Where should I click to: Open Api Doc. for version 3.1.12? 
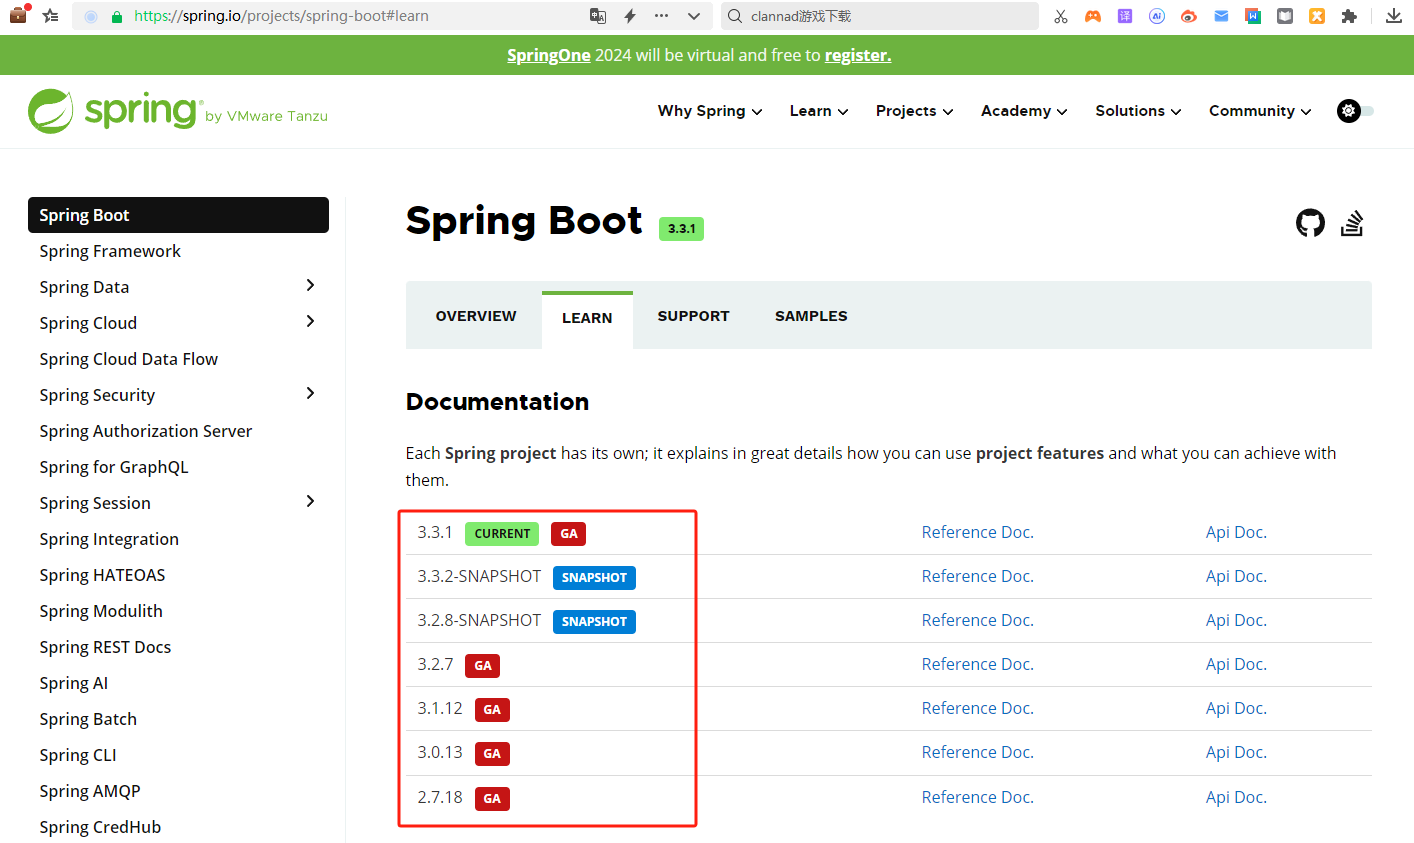1236,709
